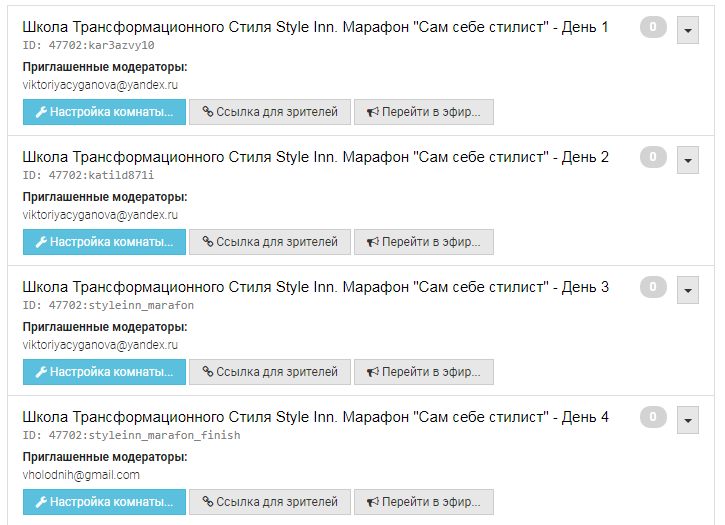Image resolution: width=725 pixels, height=525 pixels.
Task: Click the День 3 participant counter badge
Action: pyautogui.click(x=652, y=287)
